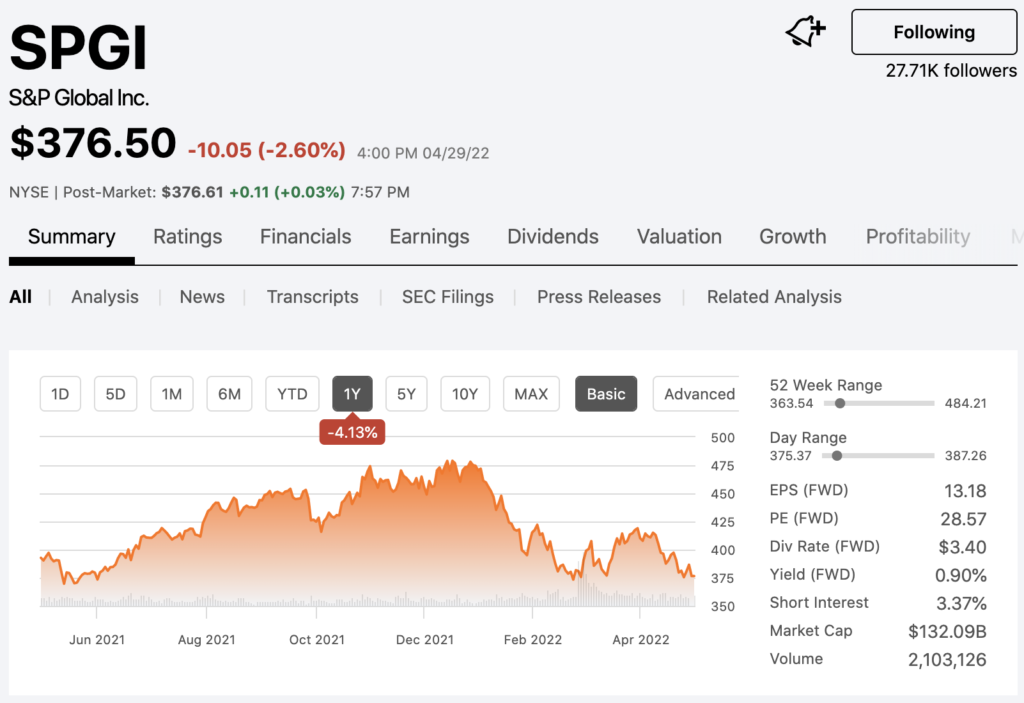The width and height of the screenshot is (1024, 703).
Task: Select the All filter
Action: pos(20,297)
